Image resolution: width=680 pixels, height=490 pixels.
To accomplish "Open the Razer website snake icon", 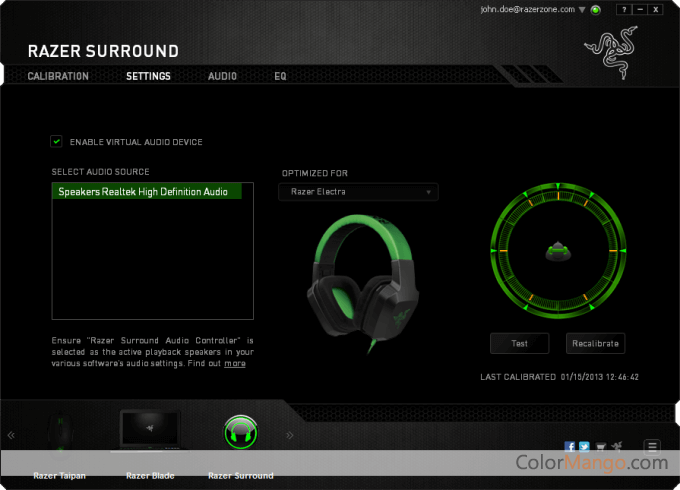I will tap(617, 446).
